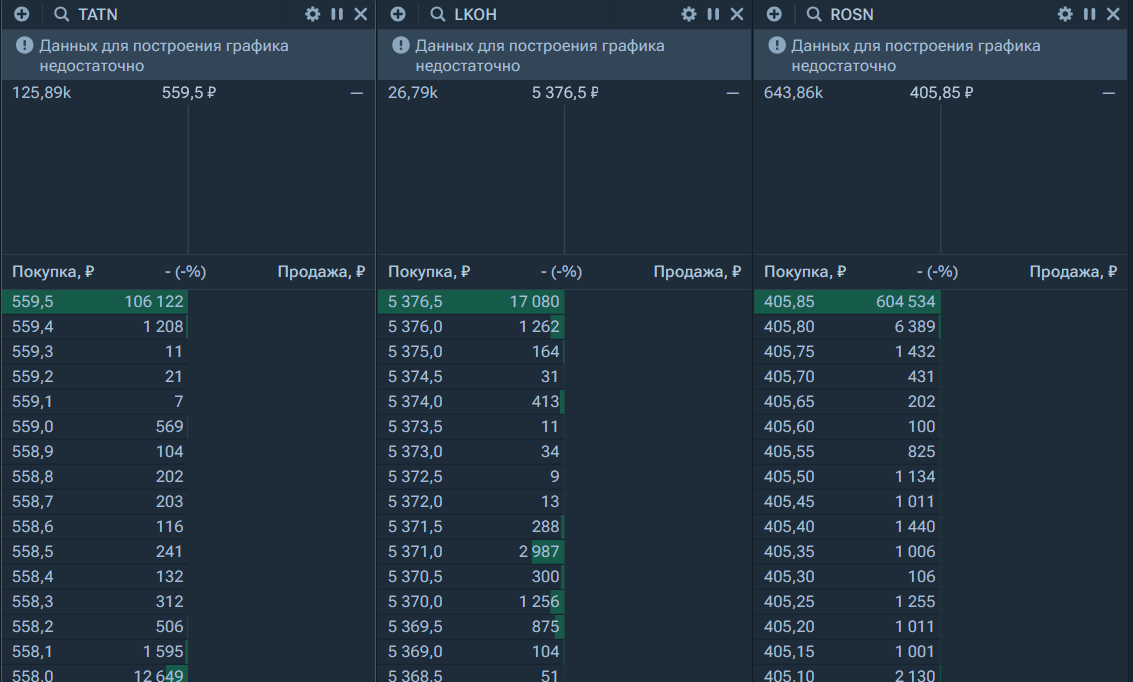Click Покупка column header in LKOH panel
Screen dimensions: 1133x682
[x=429, y=272]
